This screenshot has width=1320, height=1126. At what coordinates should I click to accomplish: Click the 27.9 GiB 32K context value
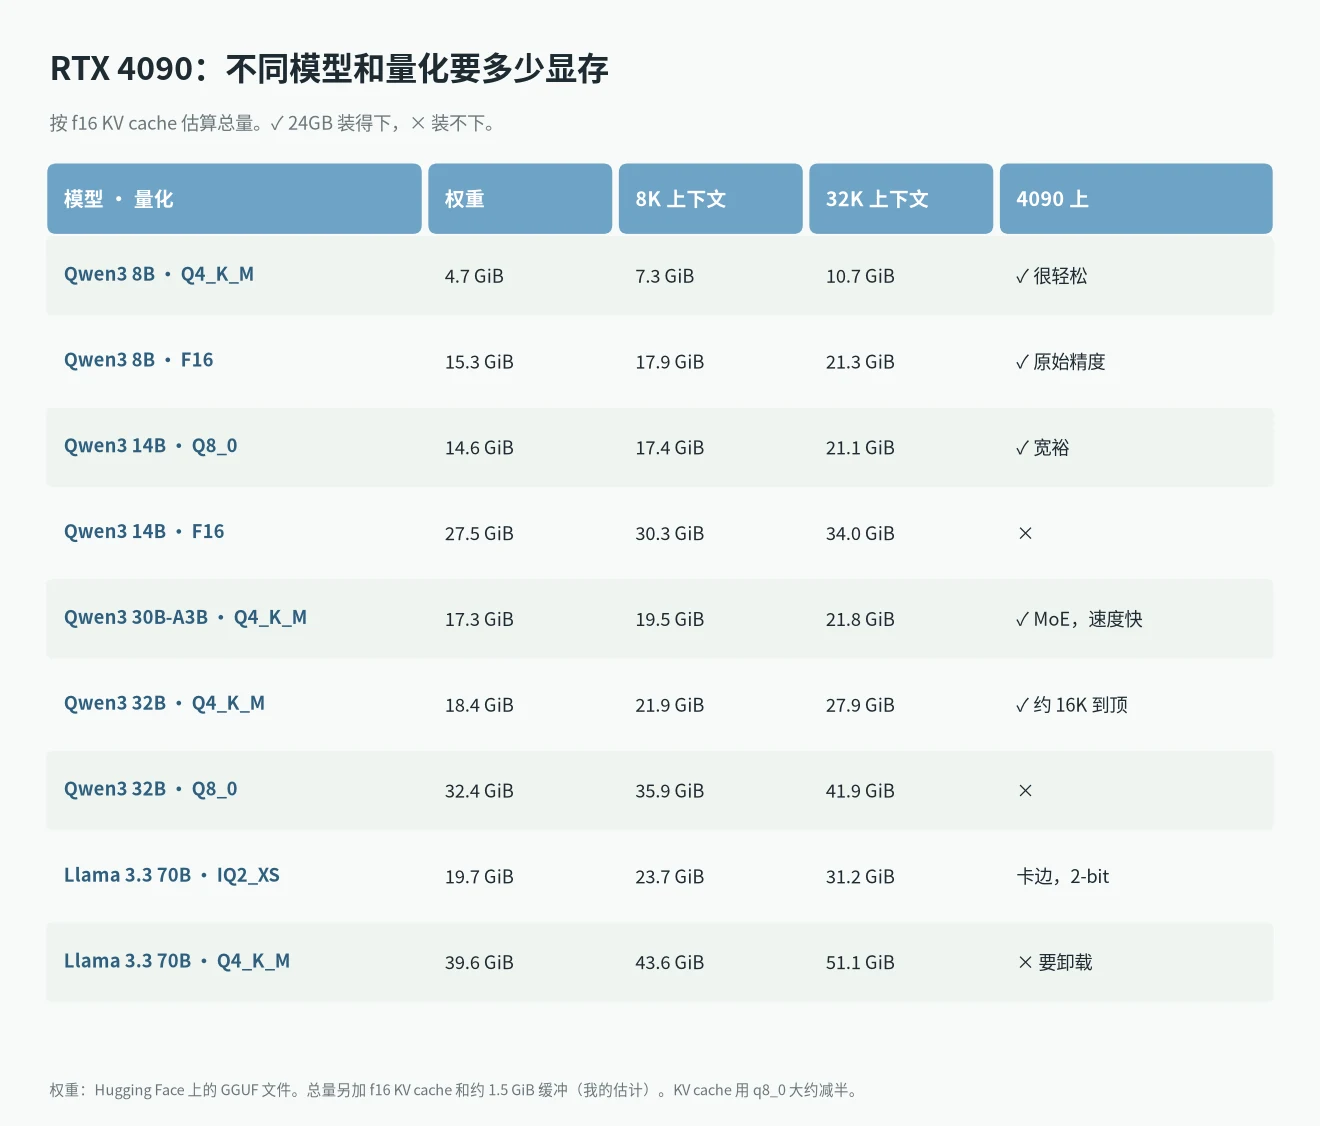(x=860, y=706)
